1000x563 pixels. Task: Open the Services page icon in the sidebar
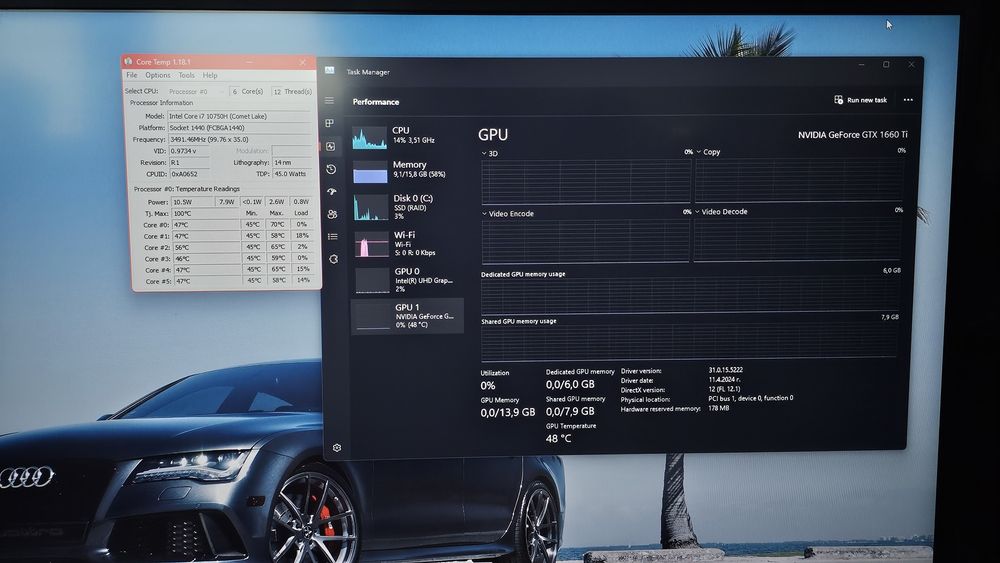tap(334, 259)
